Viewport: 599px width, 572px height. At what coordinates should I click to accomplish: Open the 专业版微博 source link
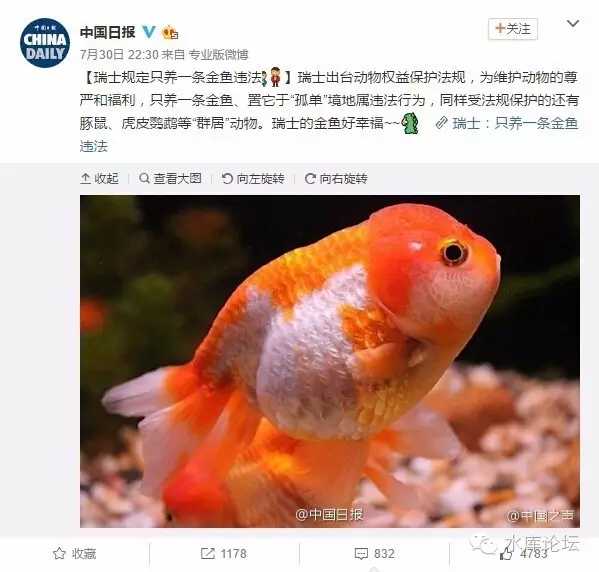point(219,55)
